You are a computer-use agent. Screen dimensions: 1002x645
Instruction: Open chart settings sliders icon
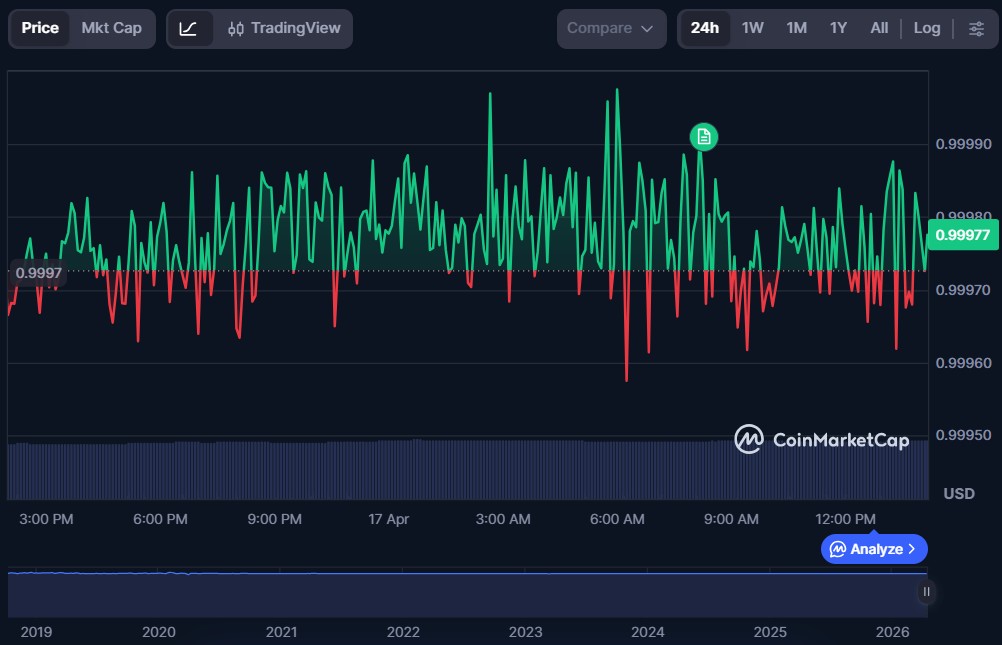[x=976, y=28]
